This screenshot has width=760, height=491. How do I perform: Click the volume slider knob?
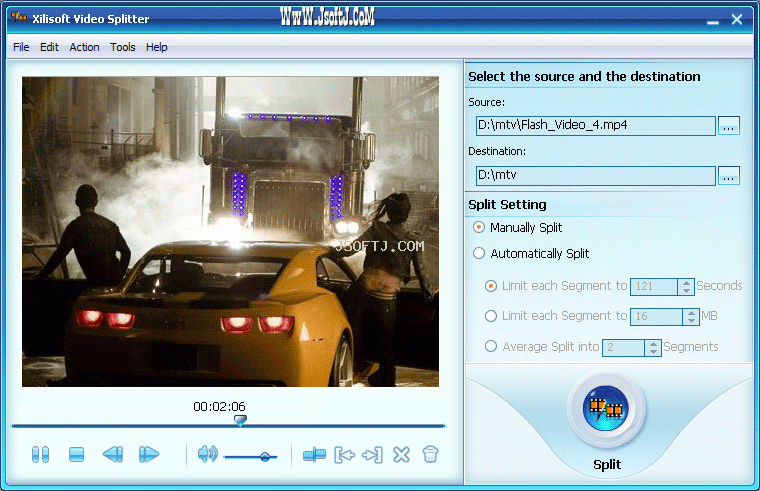pos(265,457)
